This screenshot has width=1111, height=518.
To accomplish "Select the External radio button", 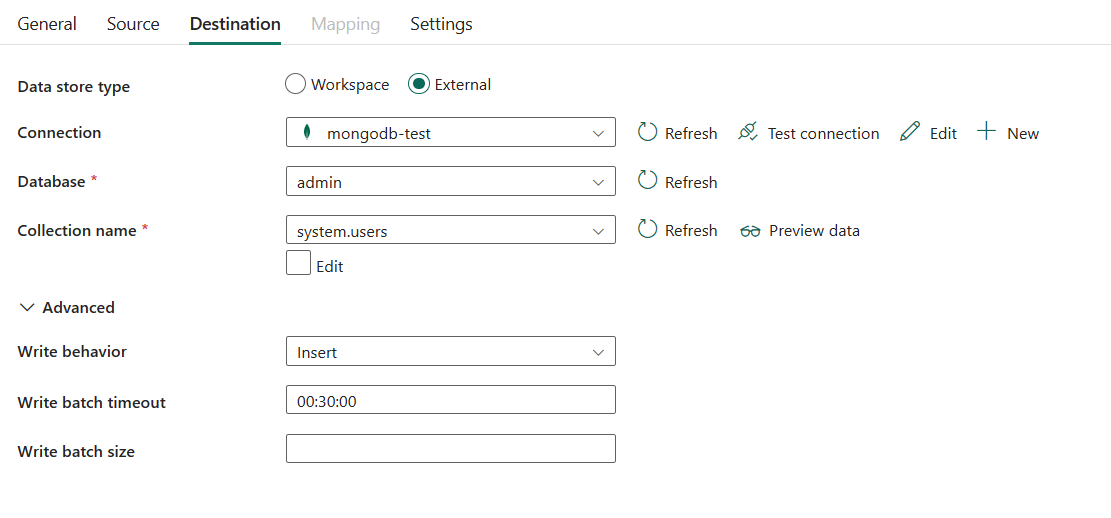I will coord(419,84).
